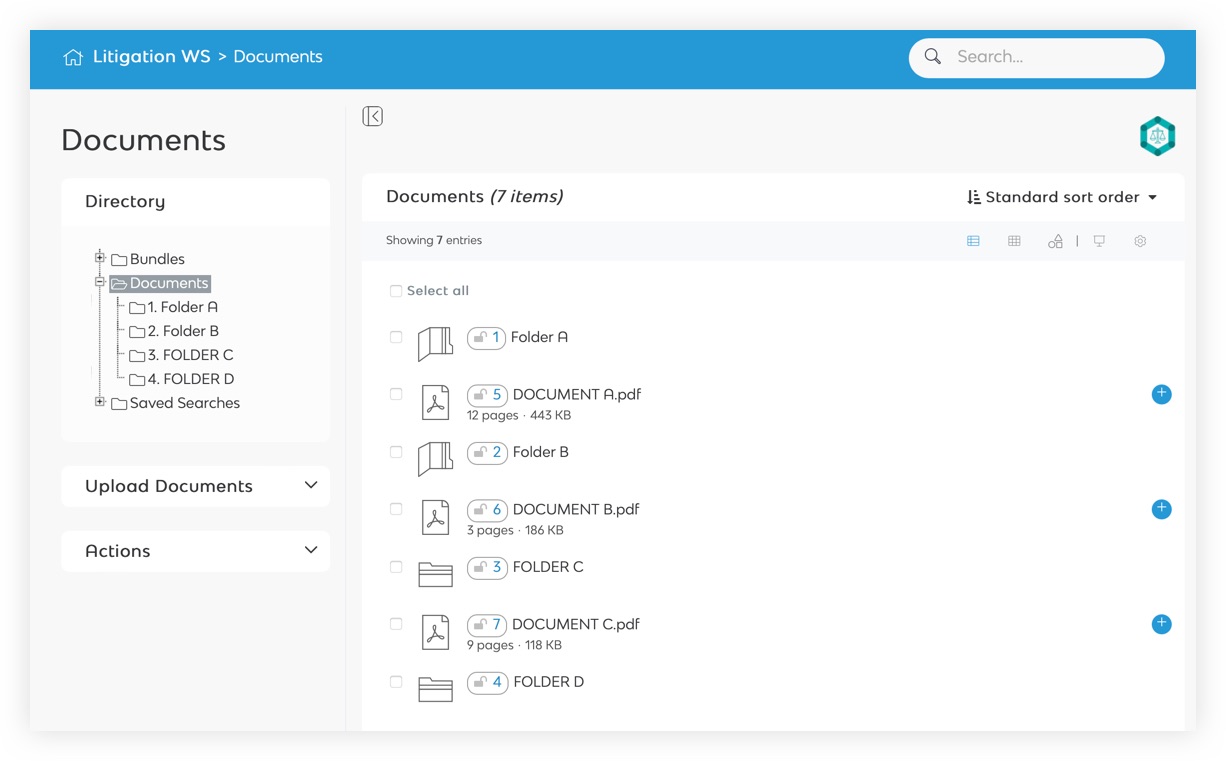Check the Select all checkbox

click(x=396, y=291)
